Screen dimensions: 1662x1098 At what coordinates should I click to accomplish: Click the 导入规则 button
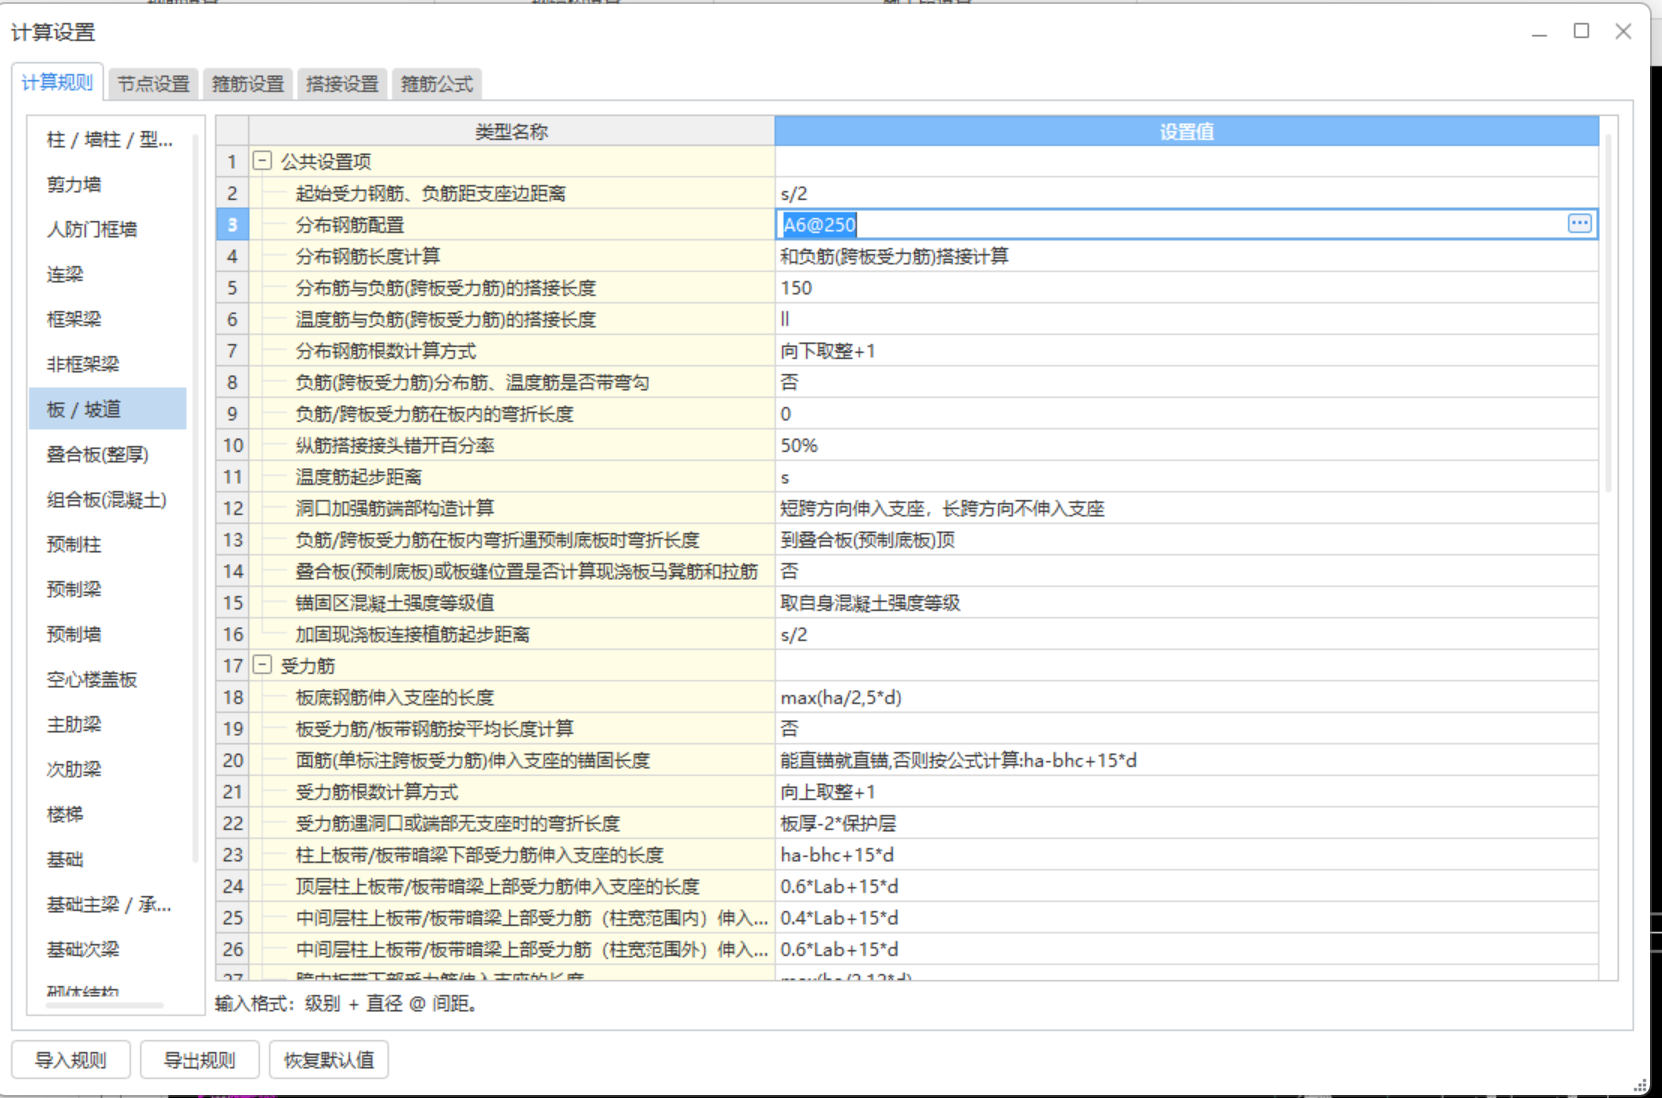[x=70, y=1060]
